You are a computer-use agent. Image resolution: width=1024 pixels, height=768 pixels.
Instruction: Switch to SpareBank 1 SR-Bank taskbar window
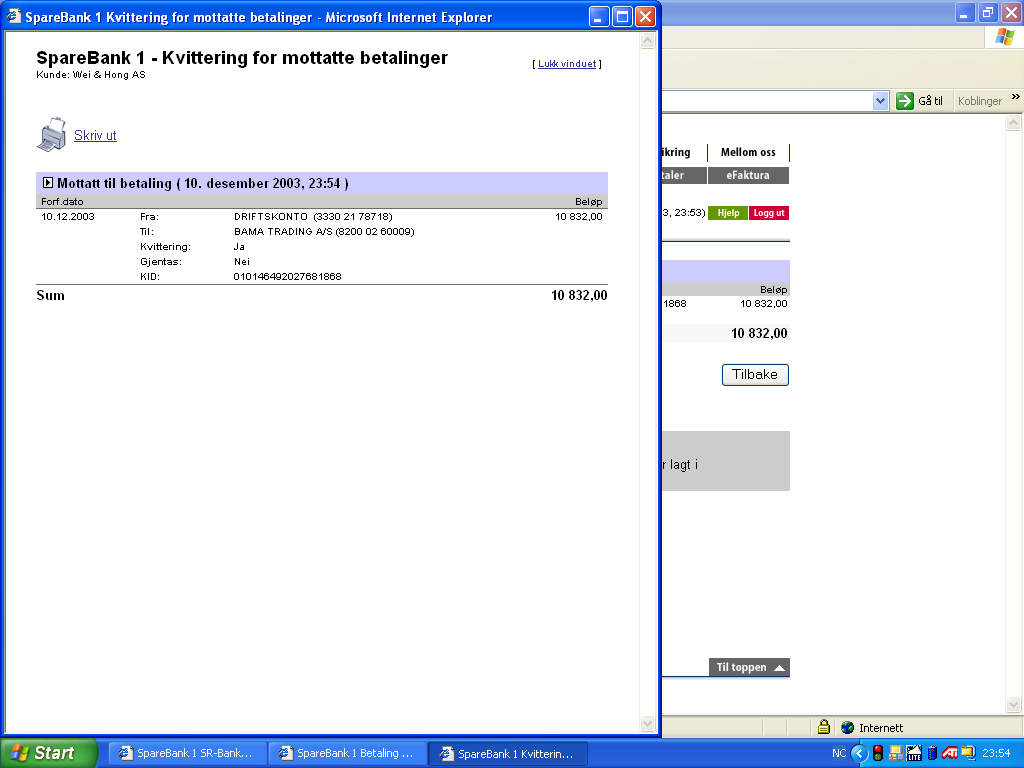click(187, 753)
